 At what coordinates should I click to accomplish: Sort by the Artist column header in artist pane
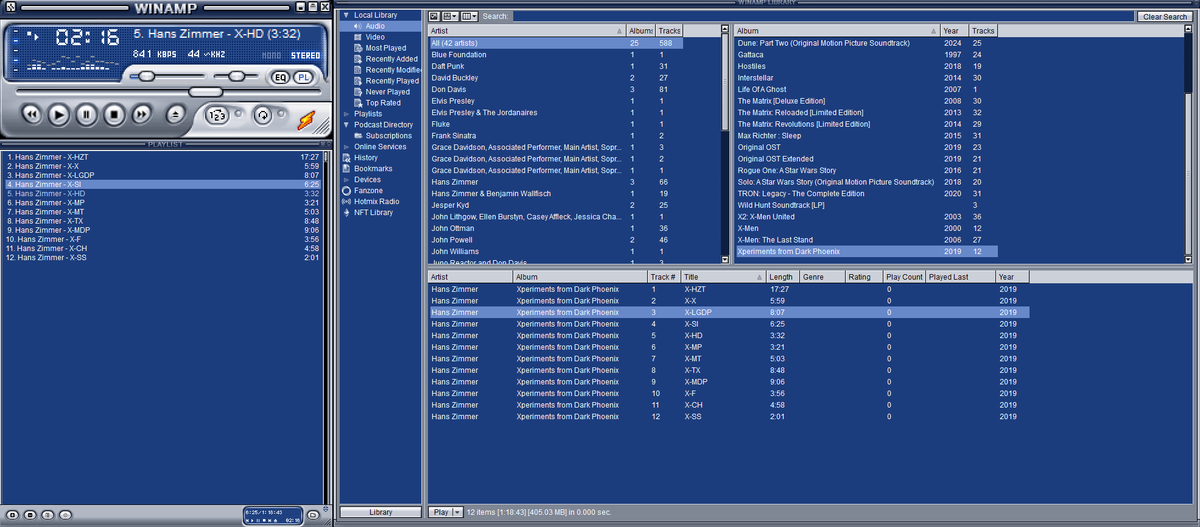[527, 31]
